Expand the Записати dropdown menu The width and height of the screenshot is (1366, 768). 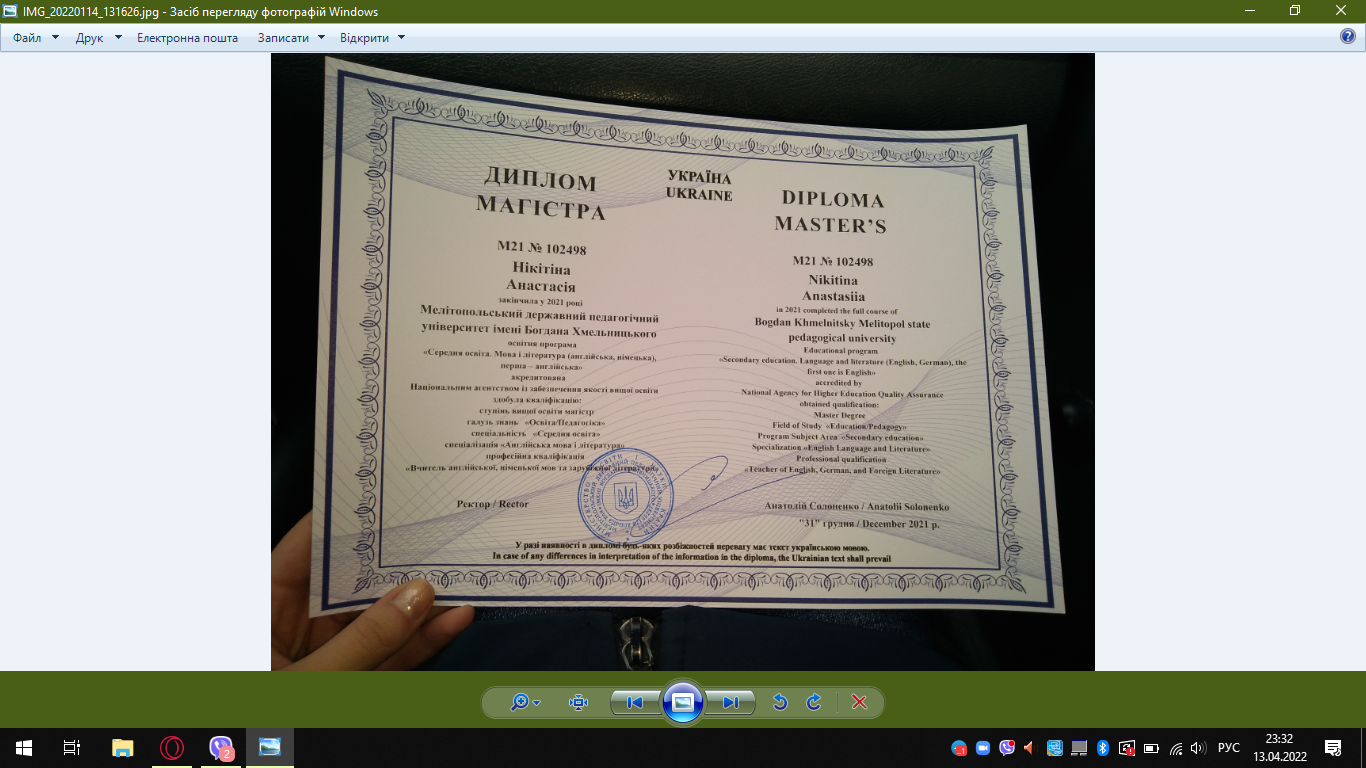291,37
